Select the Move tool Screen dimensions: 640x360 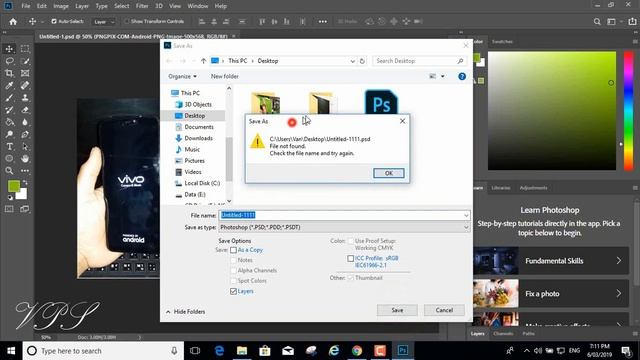coord(9,49)
